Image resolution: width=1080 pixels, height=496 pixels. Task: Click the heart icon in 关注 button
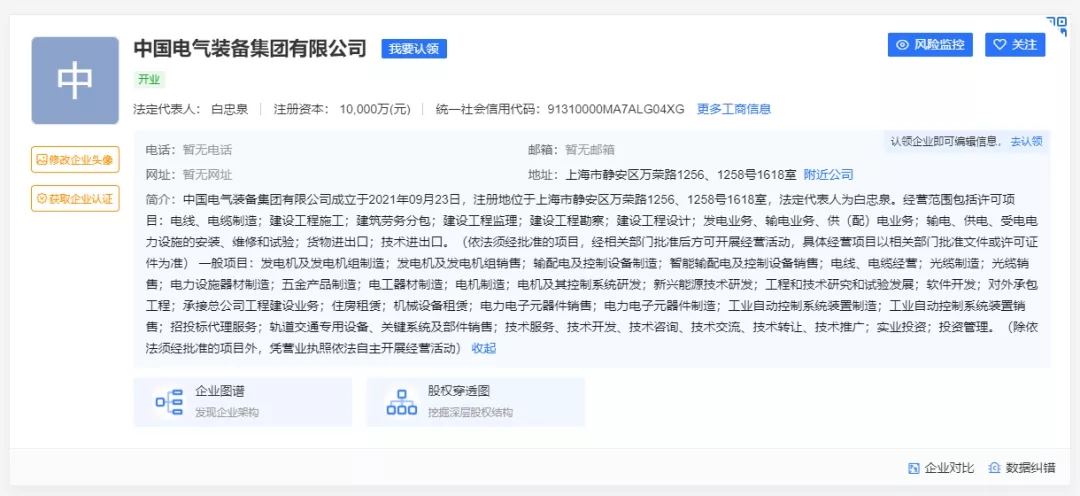point(998,45)
